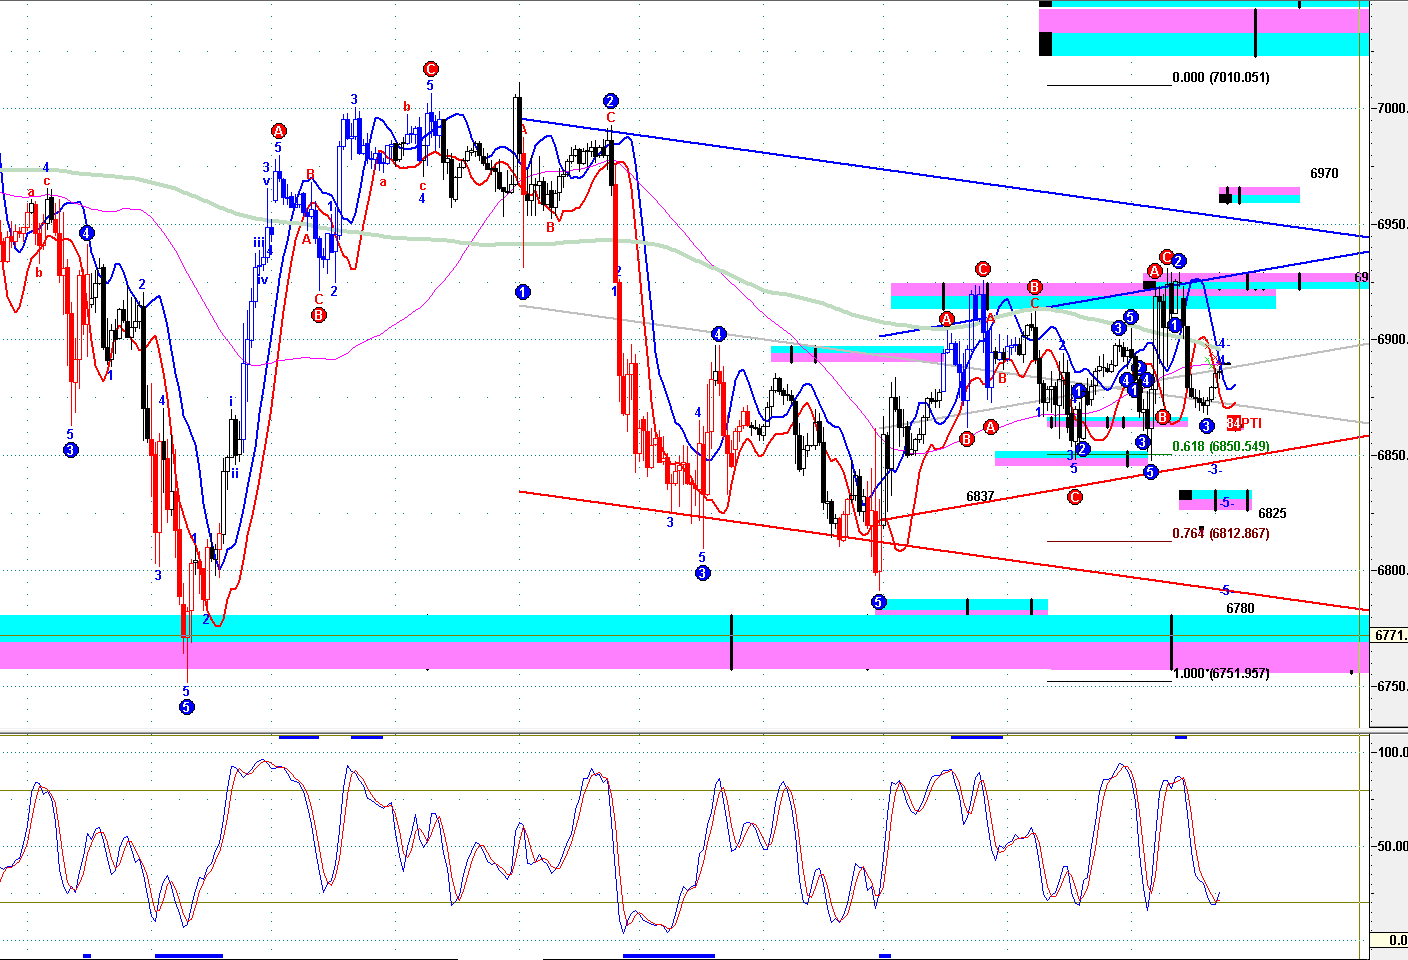Click the 6900 price axis label

pyautogui.click(x=1392, y=340)
